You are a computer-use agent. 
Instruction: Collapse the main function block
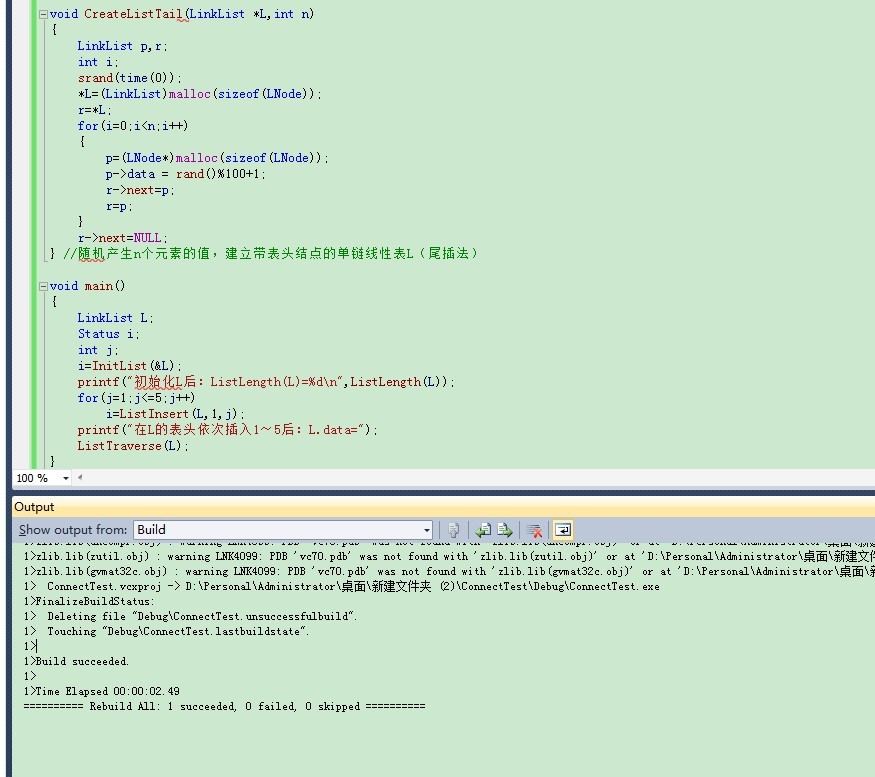43,286
